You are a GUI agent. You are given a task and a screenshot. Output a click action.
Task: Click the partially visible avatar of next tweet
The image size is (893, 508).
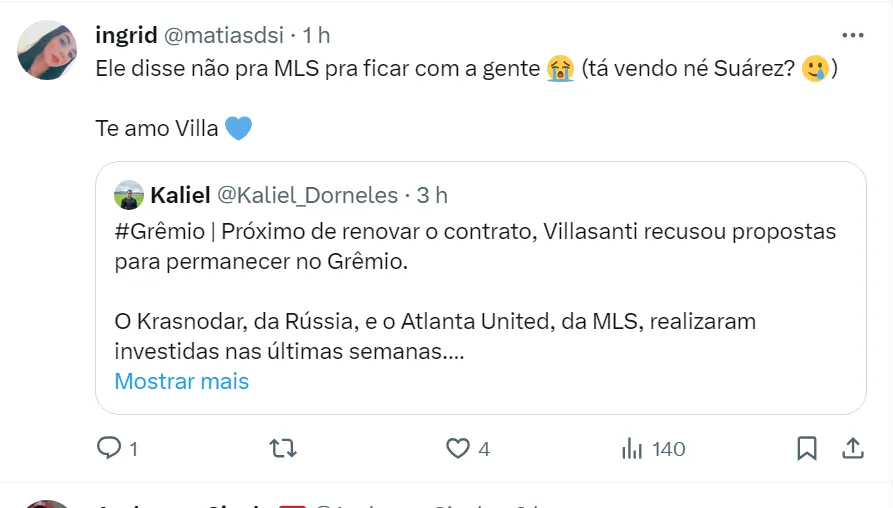47,503
